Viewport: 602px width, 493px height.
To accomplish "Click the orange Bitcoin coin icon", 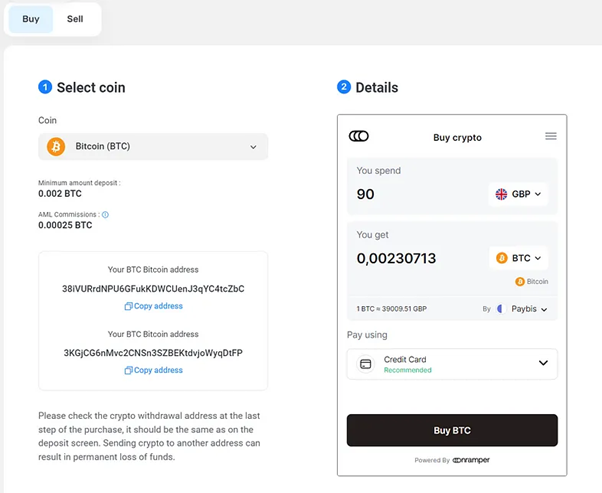I will pyautogui.click(x=55, y=147).
